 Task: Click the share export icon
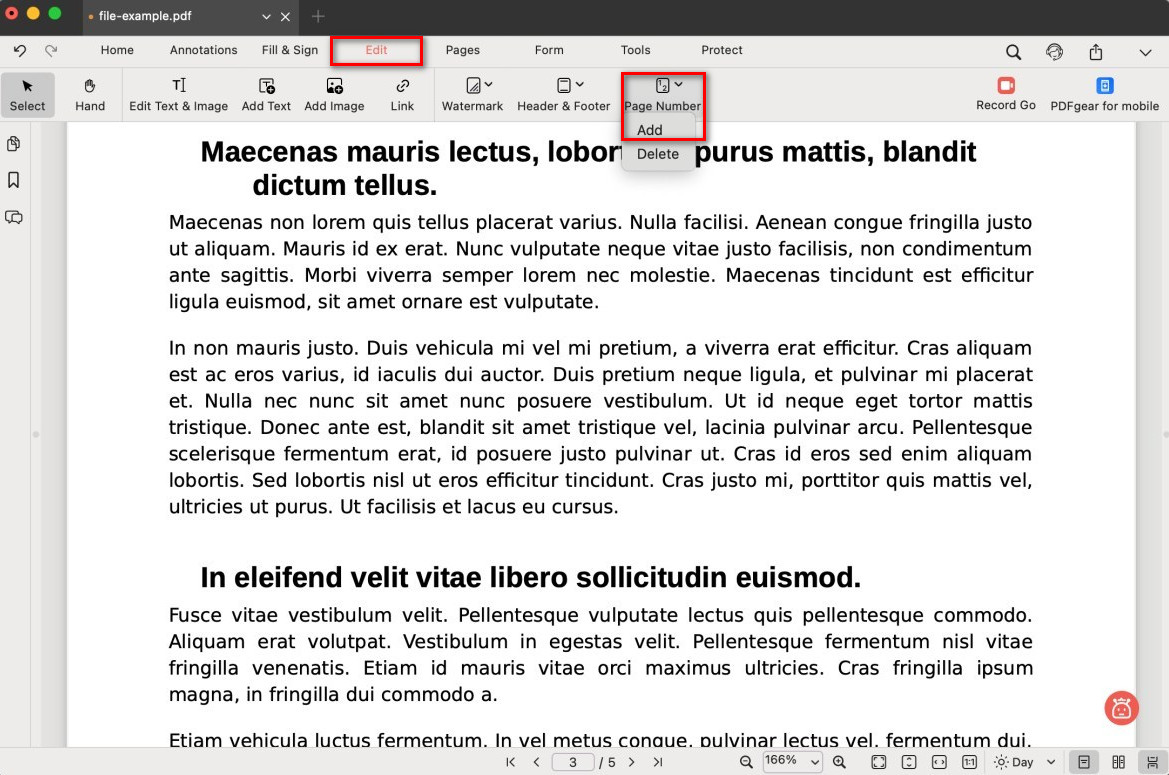tap(1096, 52)
